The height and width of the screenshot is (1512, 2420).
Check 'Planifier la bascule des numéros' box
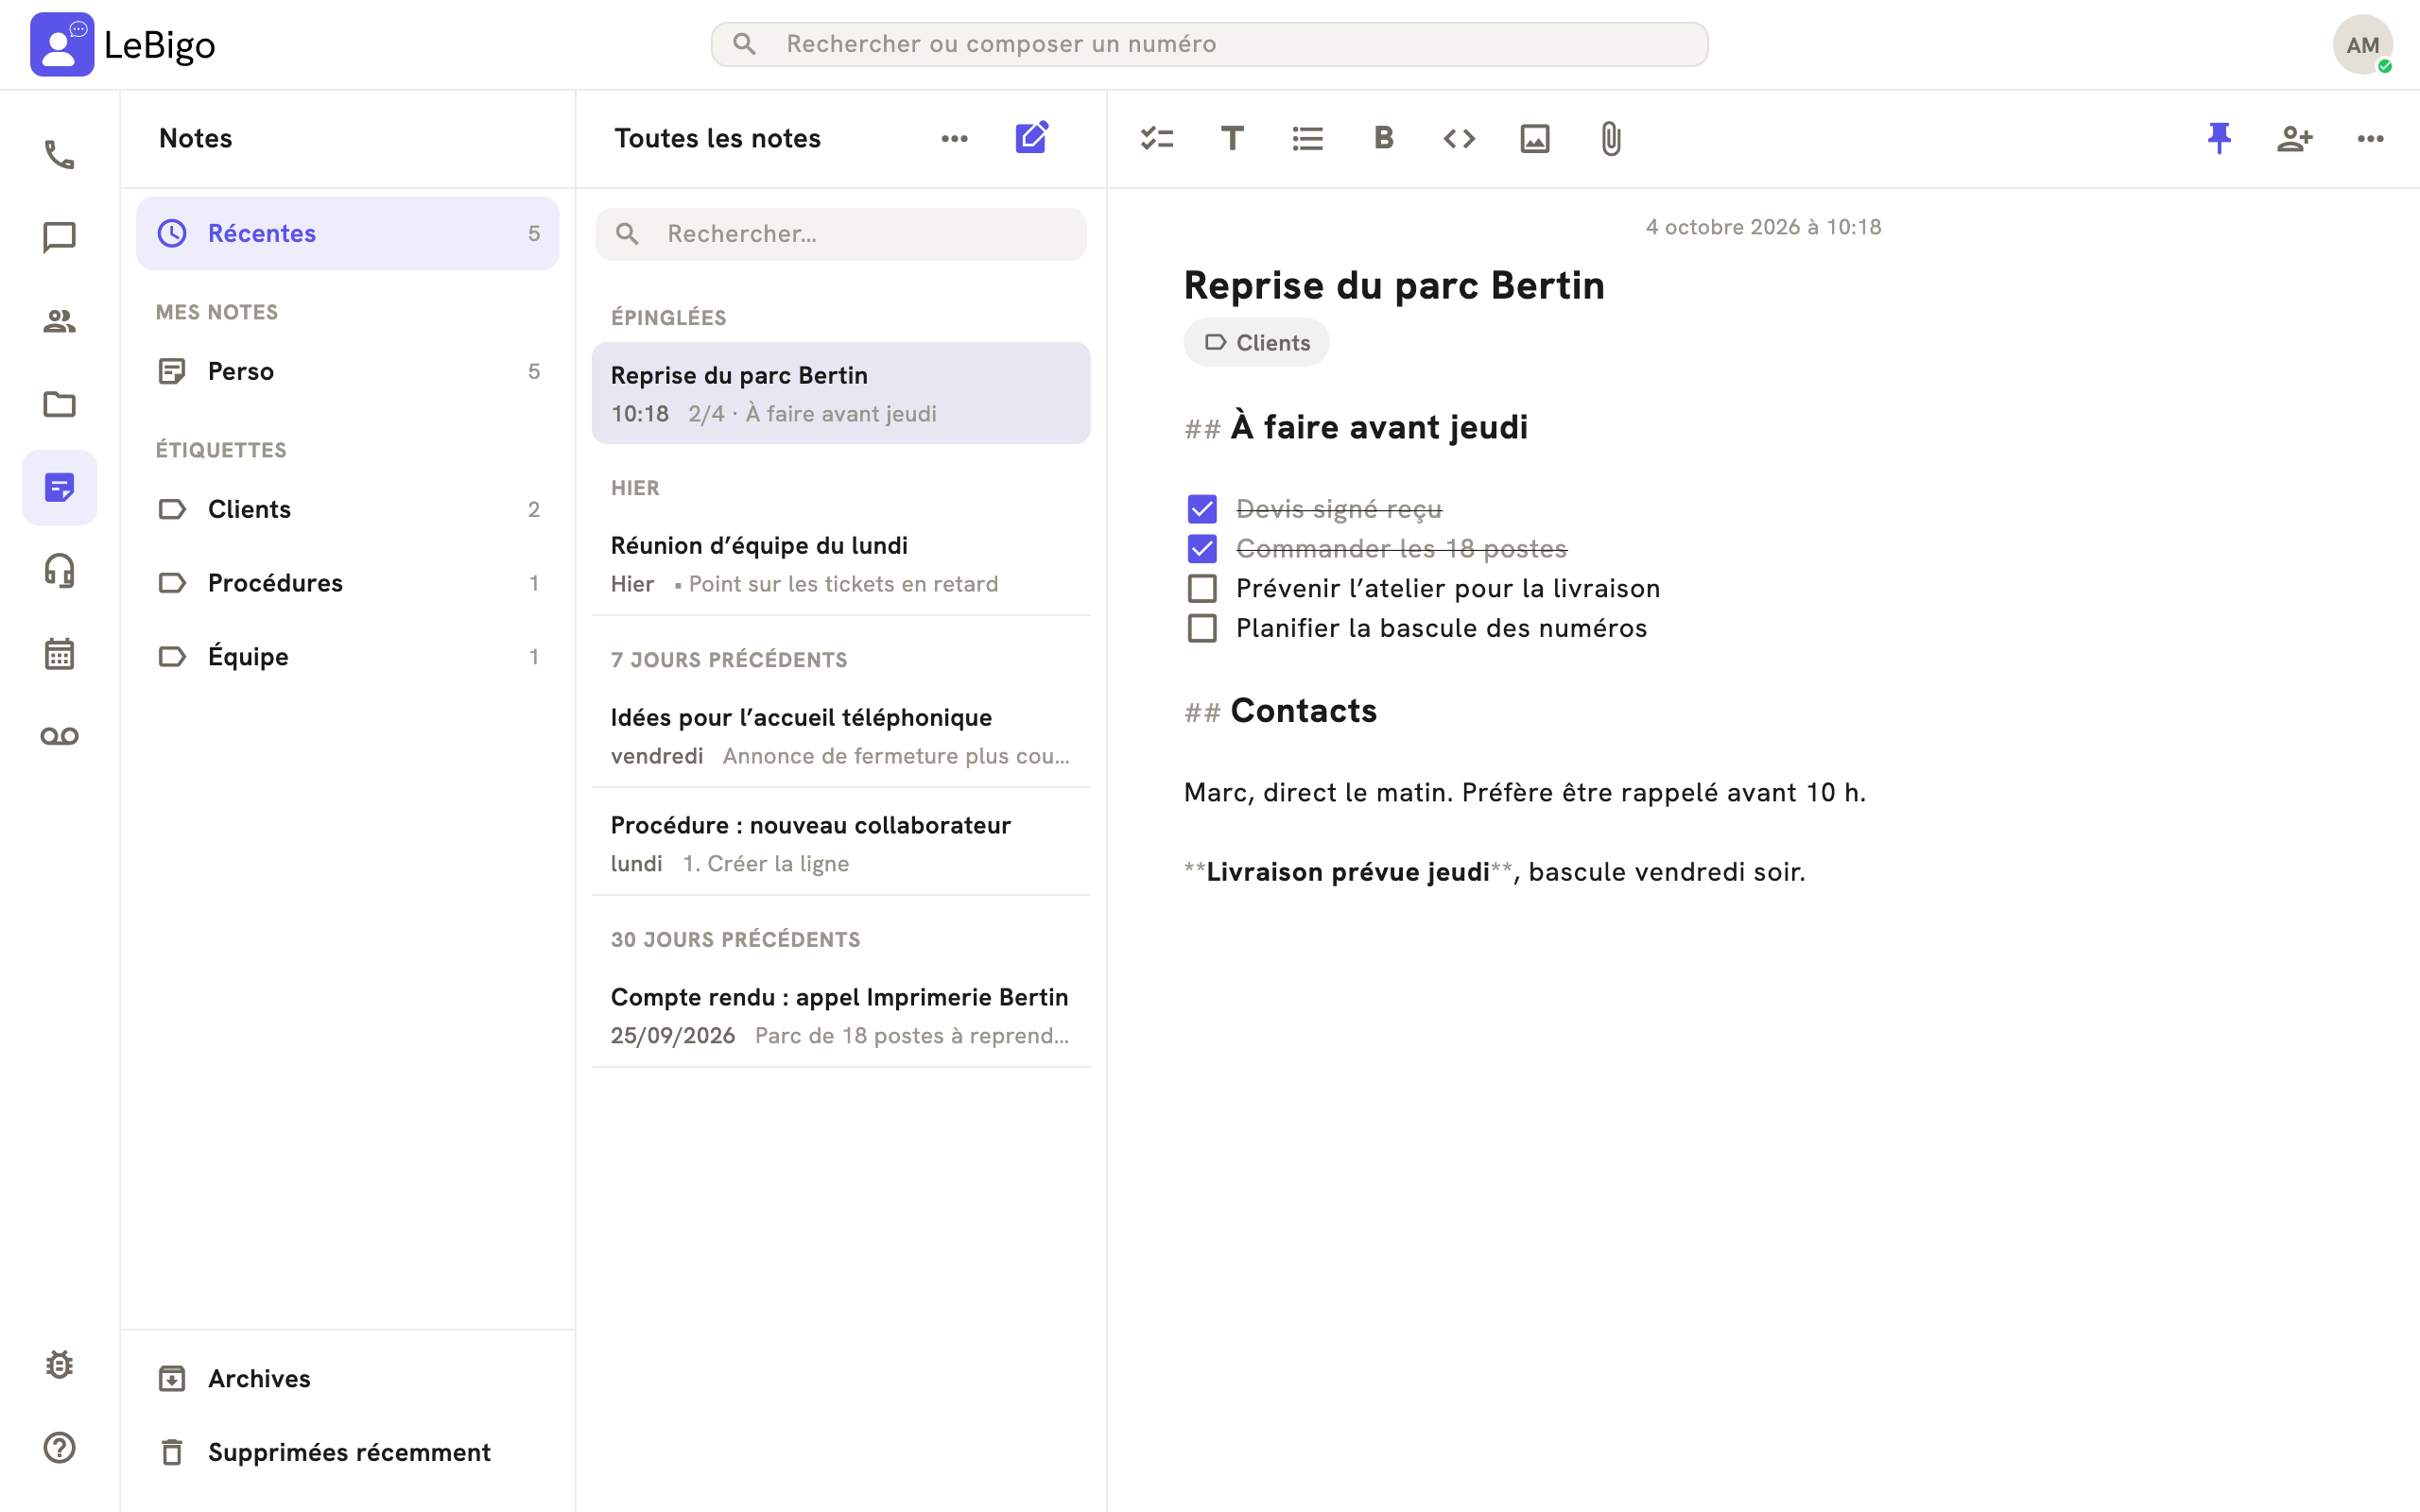(1202, 628)
